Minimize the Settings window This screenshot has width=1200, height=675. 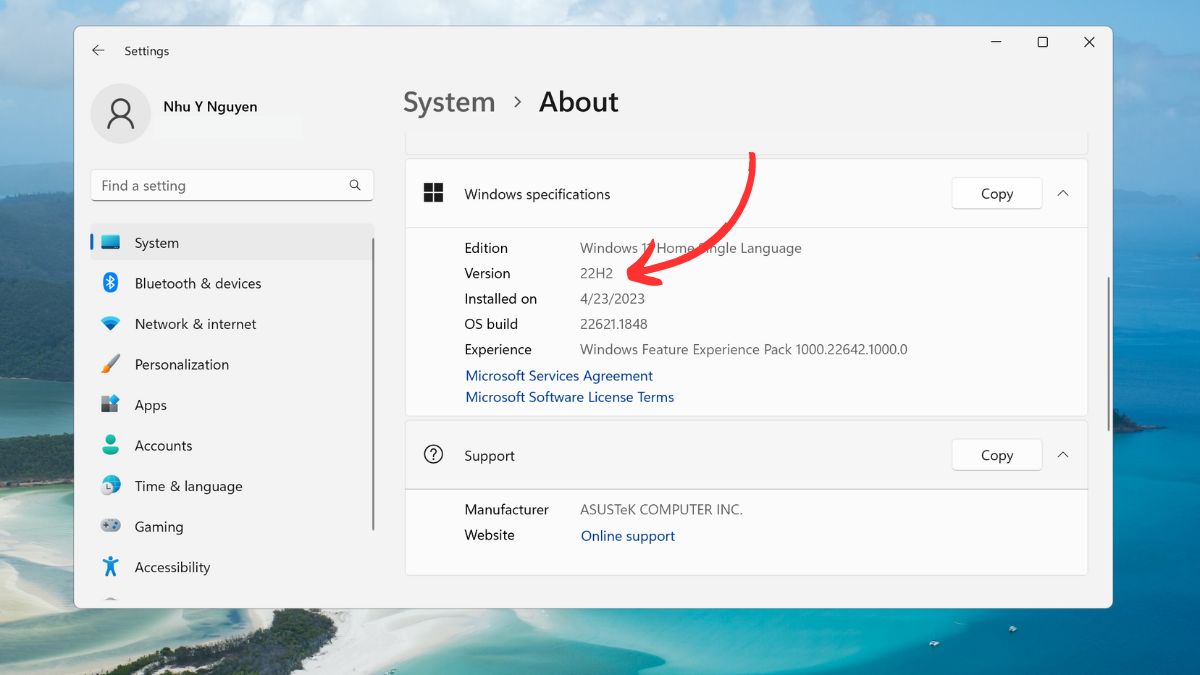click(996, 42)
